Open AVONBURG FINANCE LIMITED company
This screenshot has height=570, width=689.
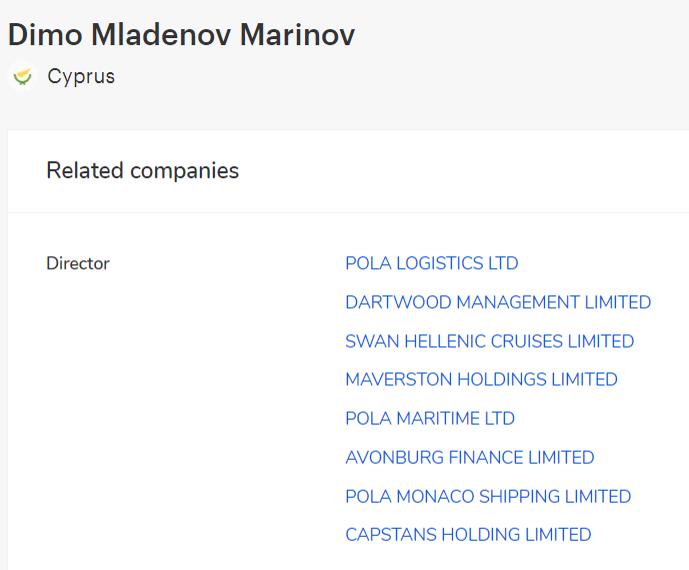[470, 457]
